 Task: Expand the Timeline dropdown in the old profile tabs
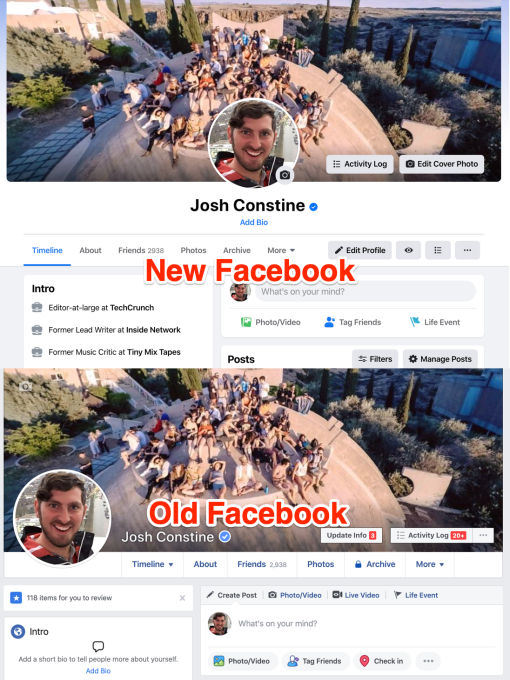(x=153, y=564)
